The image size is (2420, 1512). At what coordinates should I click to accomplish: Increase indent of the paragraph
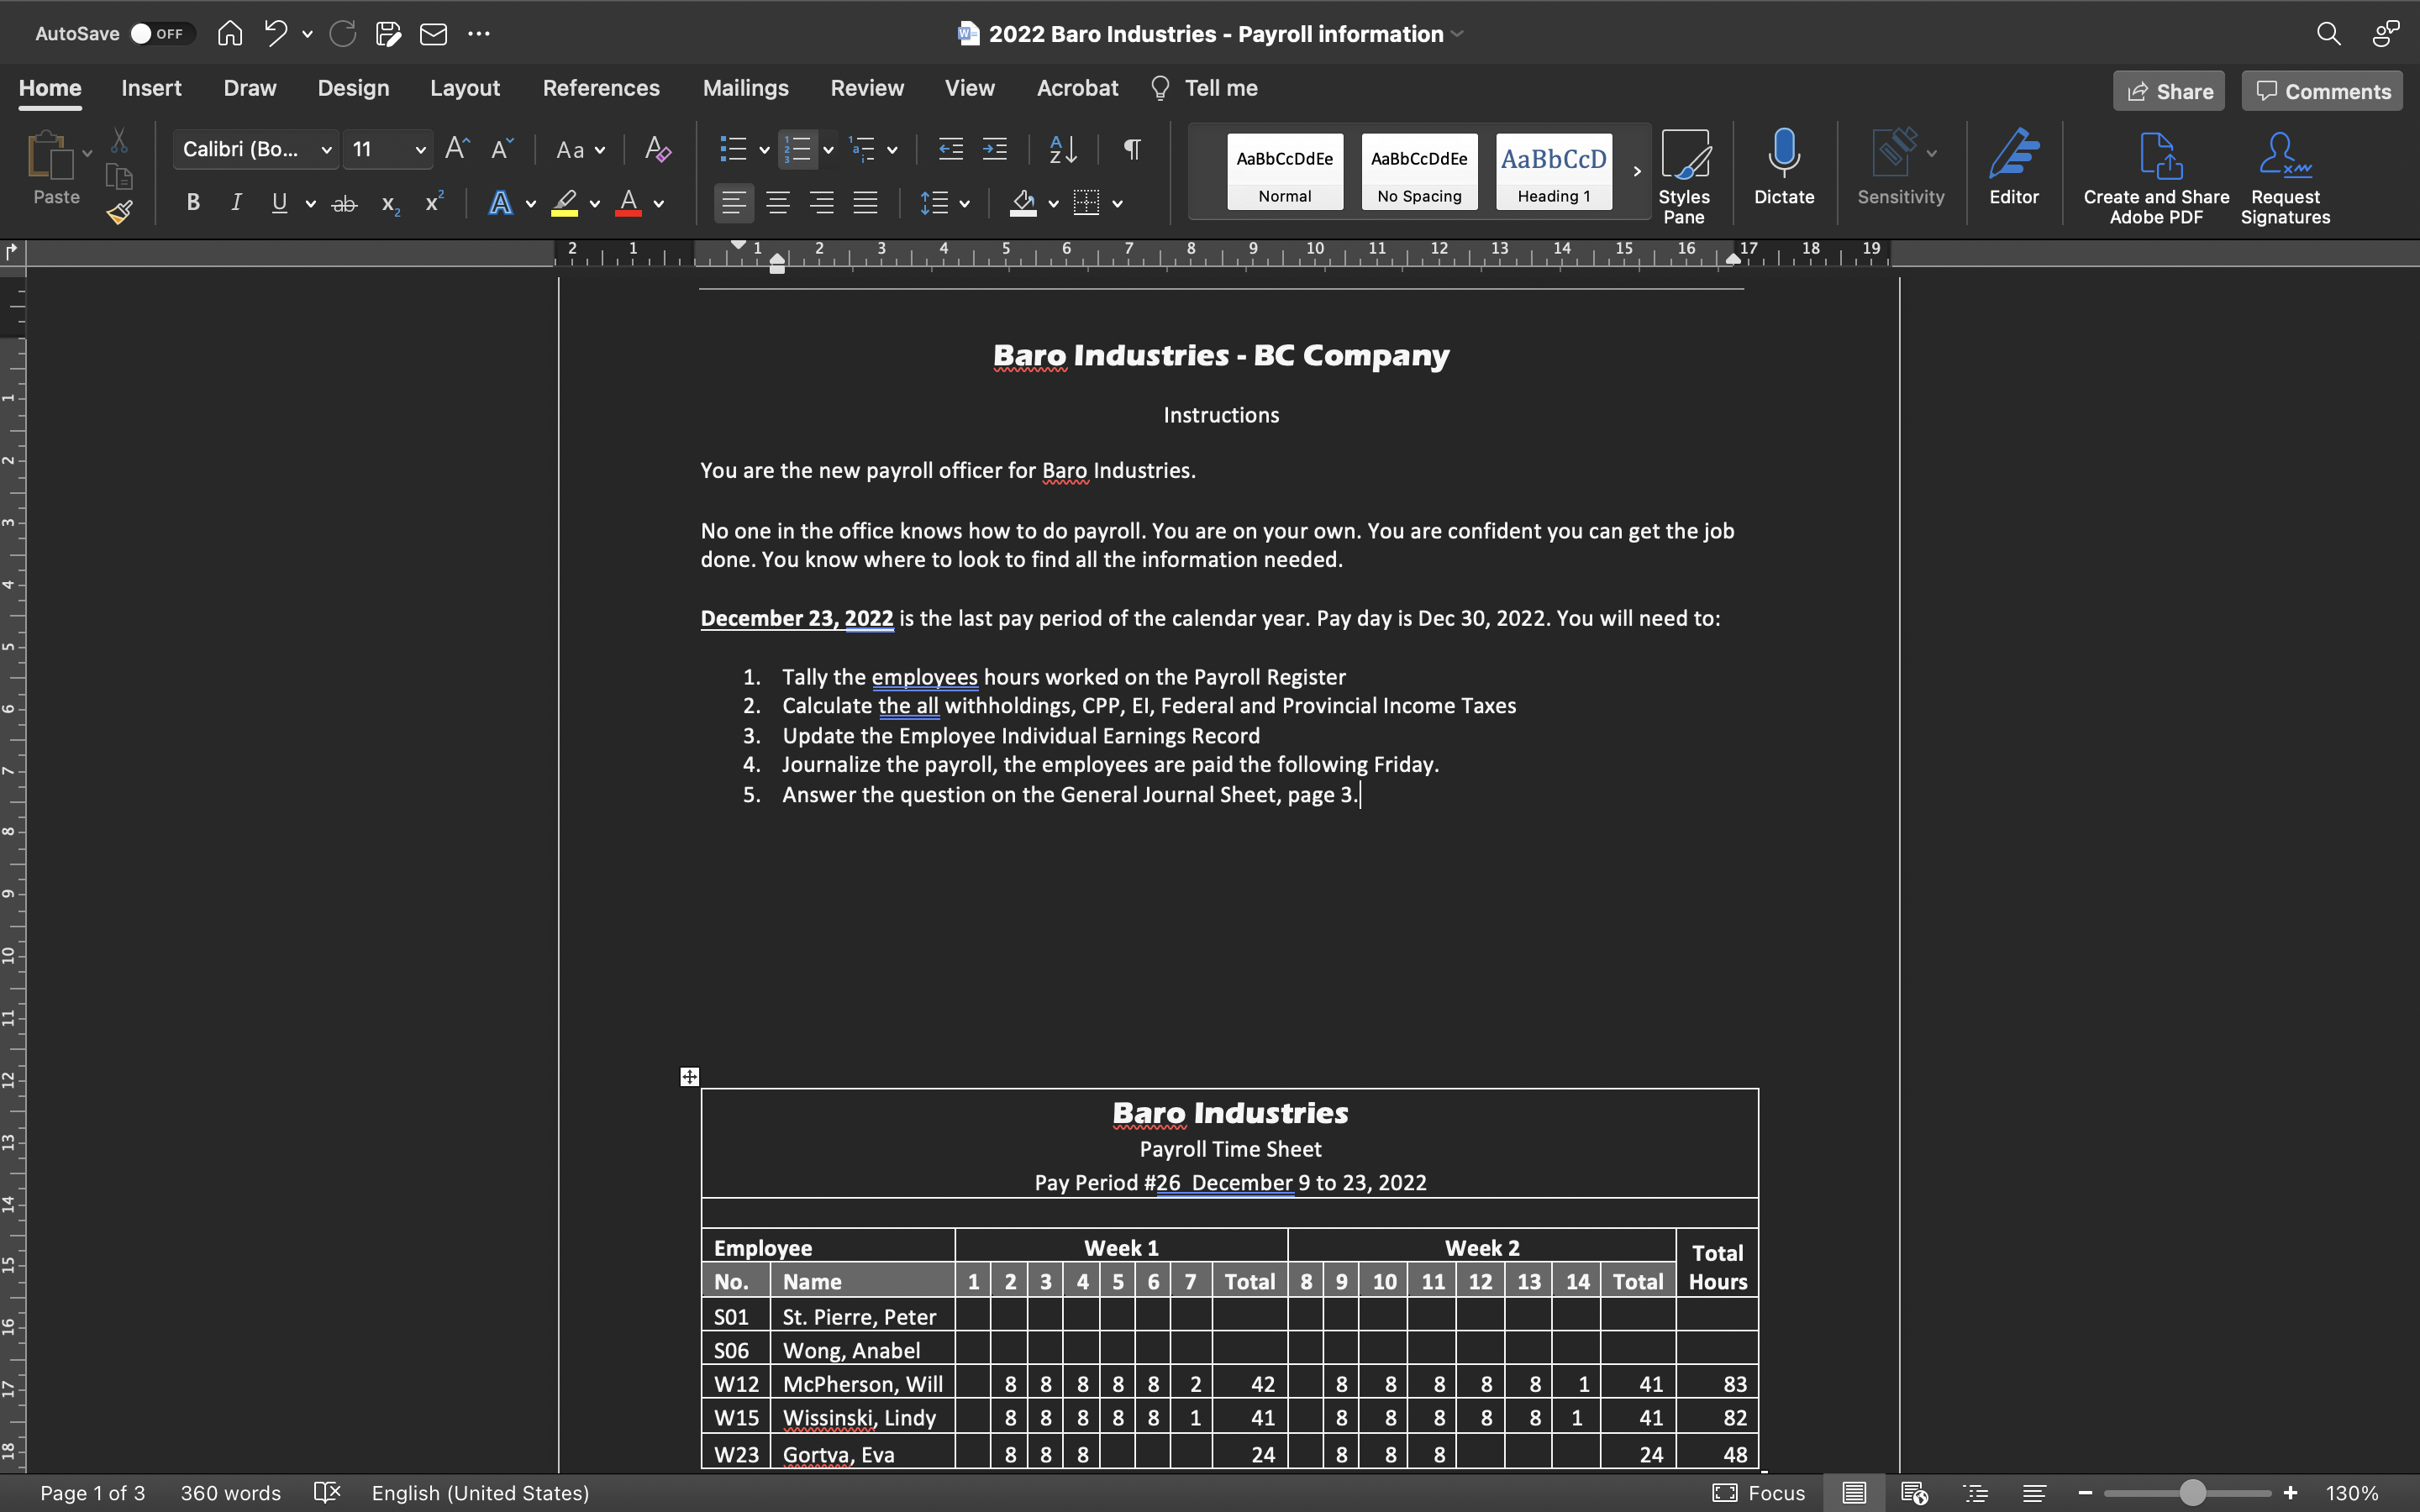(x=994, y=150)
